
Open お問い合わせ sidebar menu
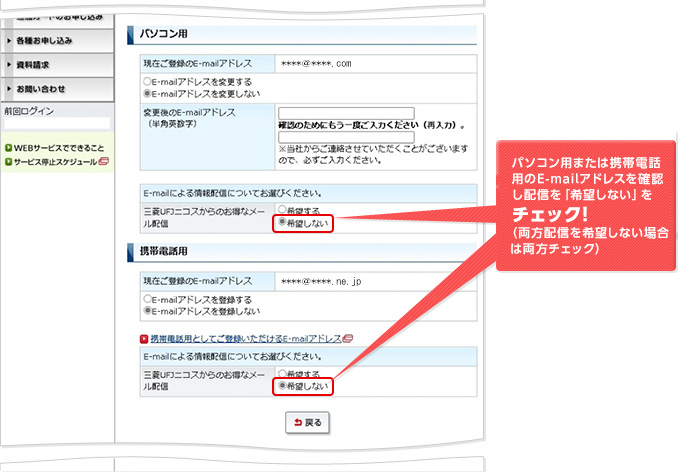click(x=57, y=89)
